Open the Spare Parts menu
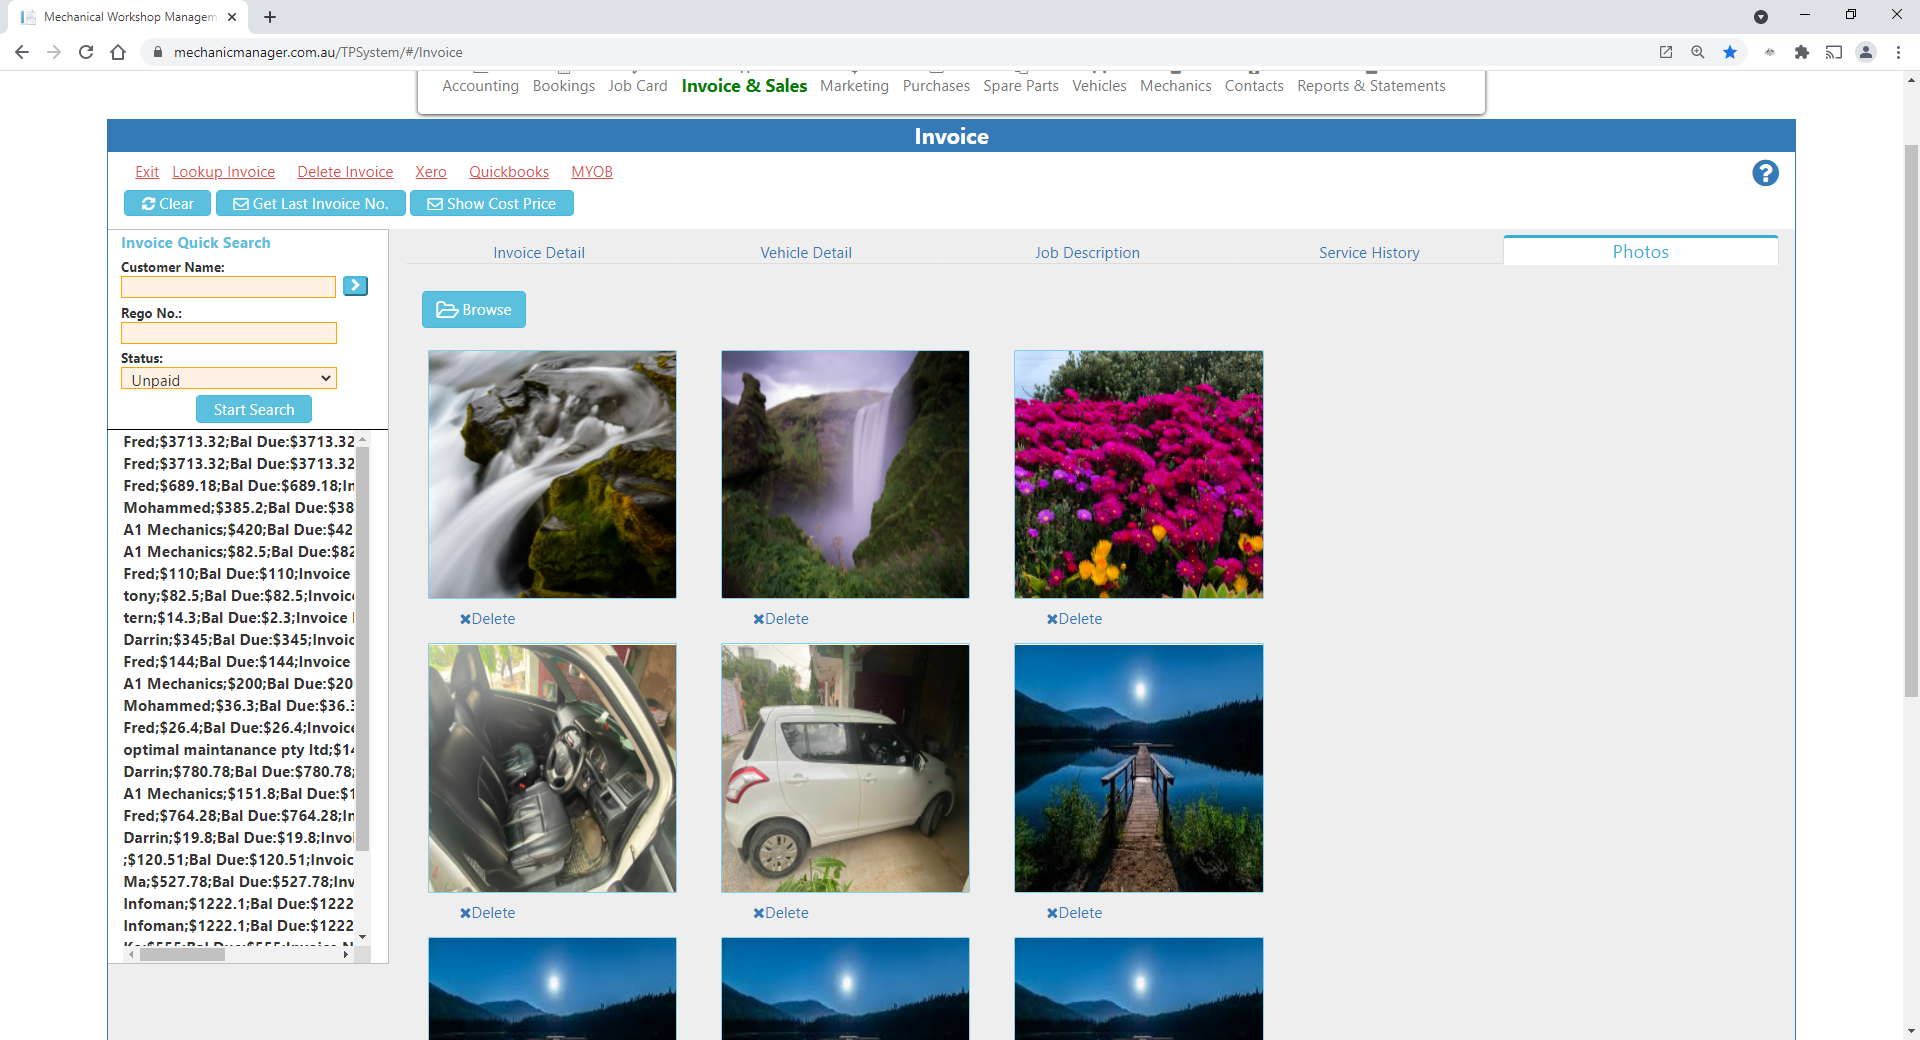Image resolution: width=1920 pixels, height=1040 pixels. click(1021, 86)
